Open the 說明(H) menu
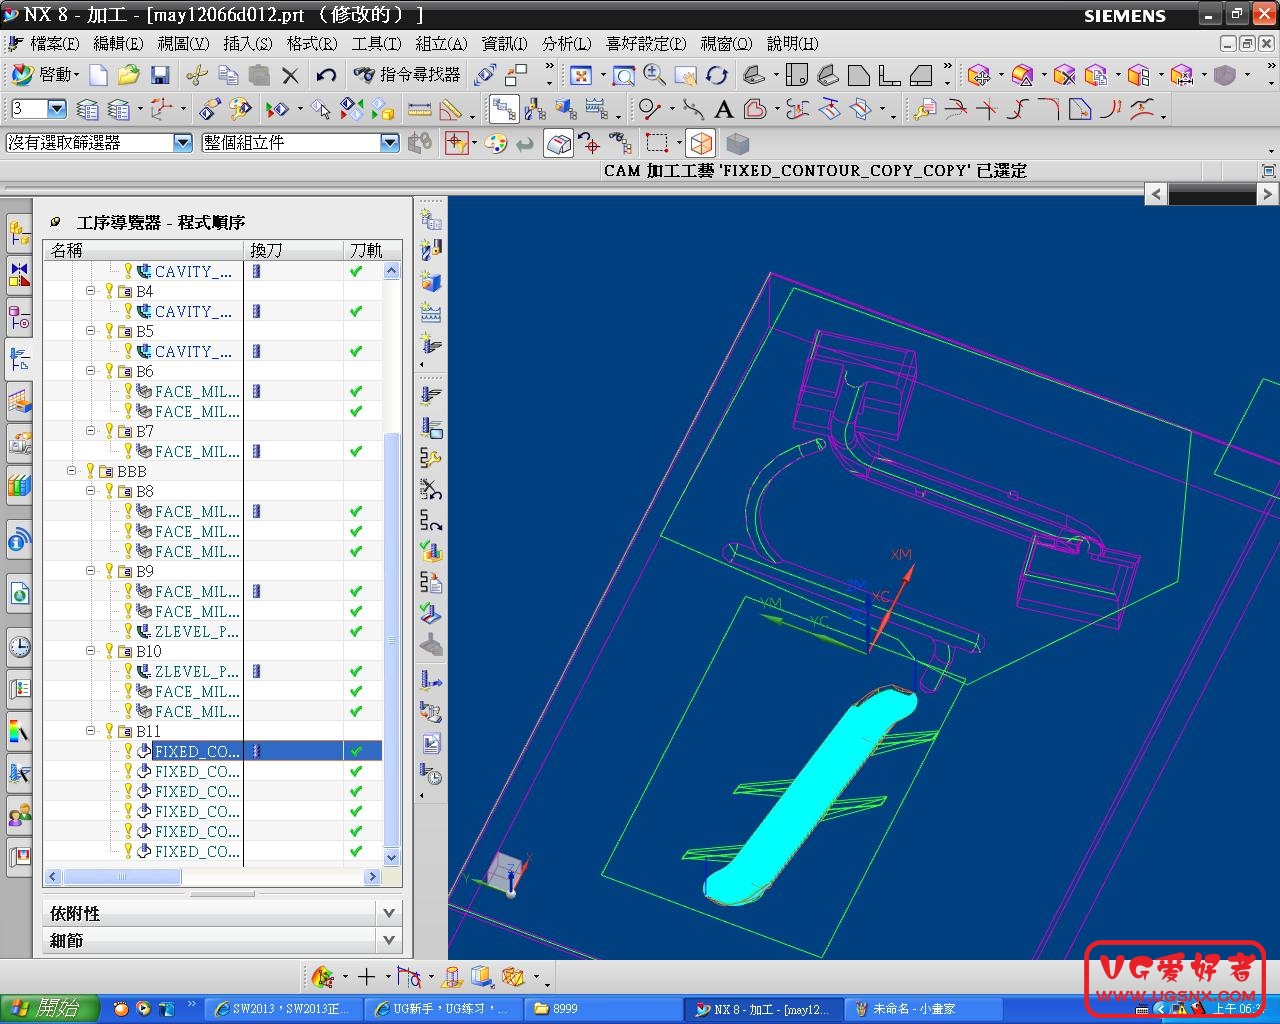This screenshot has height=1024, width=1280. 792,44
